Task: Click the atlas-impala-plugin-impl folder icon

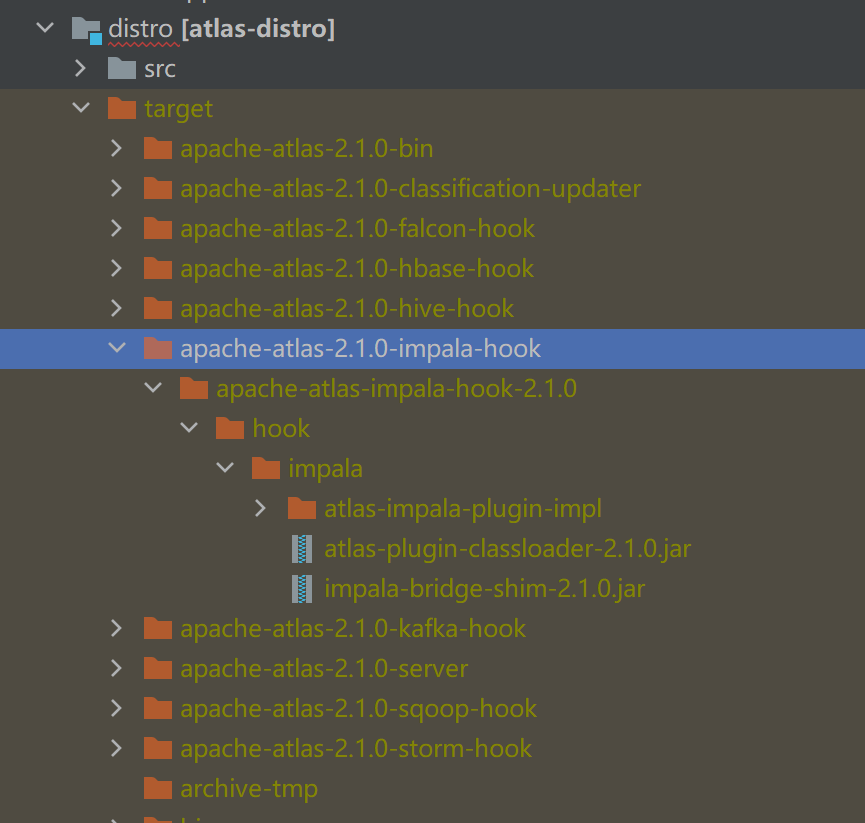Action: pos(302,508)
